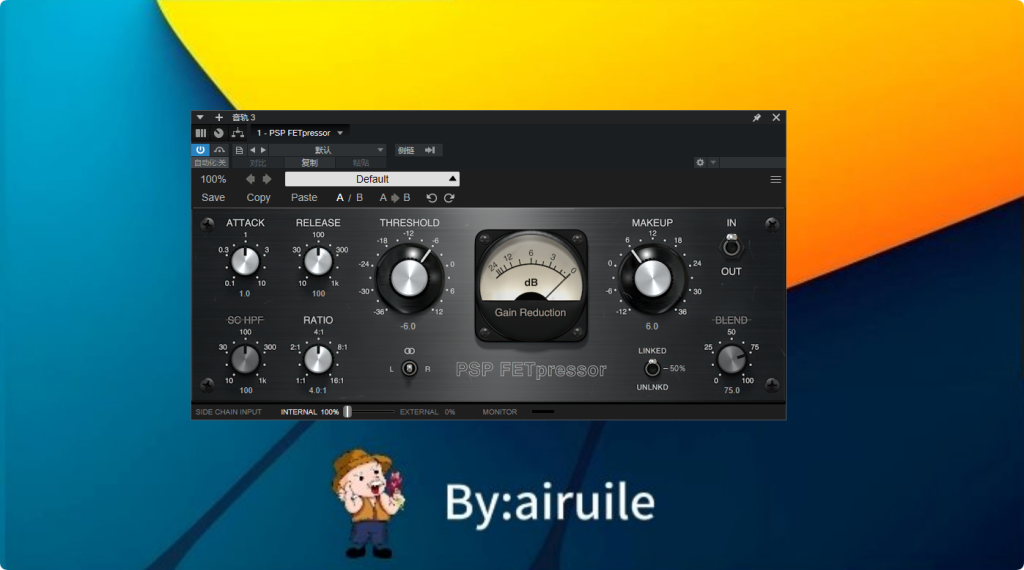1024x570 pixels.
Task: Load next PSP preset right arrow
Action: point(266,179)
